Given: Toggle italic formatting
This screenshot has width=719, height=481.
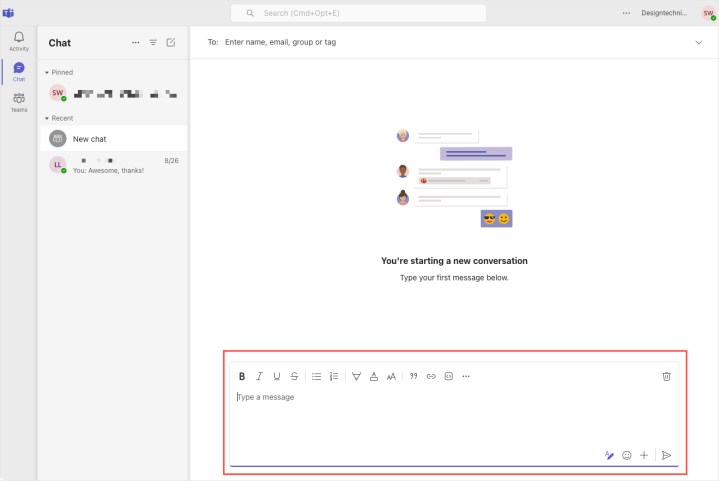Looking at the screenshot, I should (x=259, y=376).
